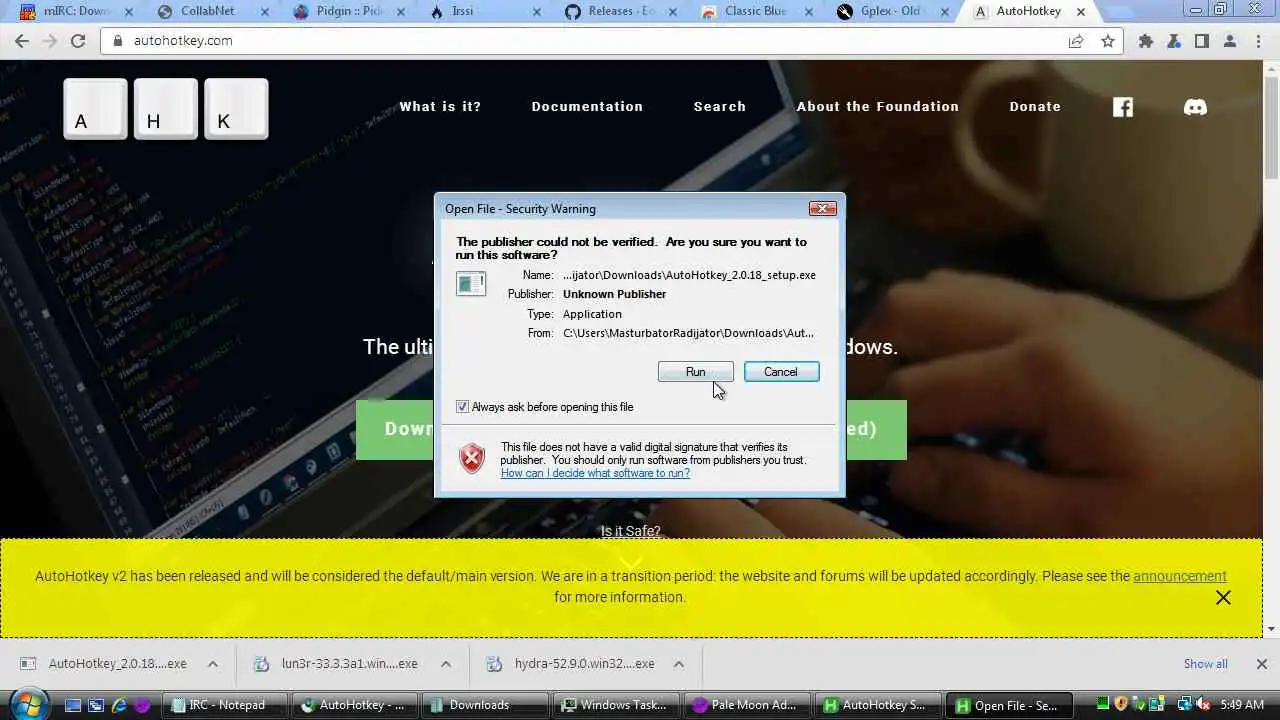The image size is (1280, 720).
Task: Open the announcement link in banner
Action: pyautogui.click(x=1180, y=576)
